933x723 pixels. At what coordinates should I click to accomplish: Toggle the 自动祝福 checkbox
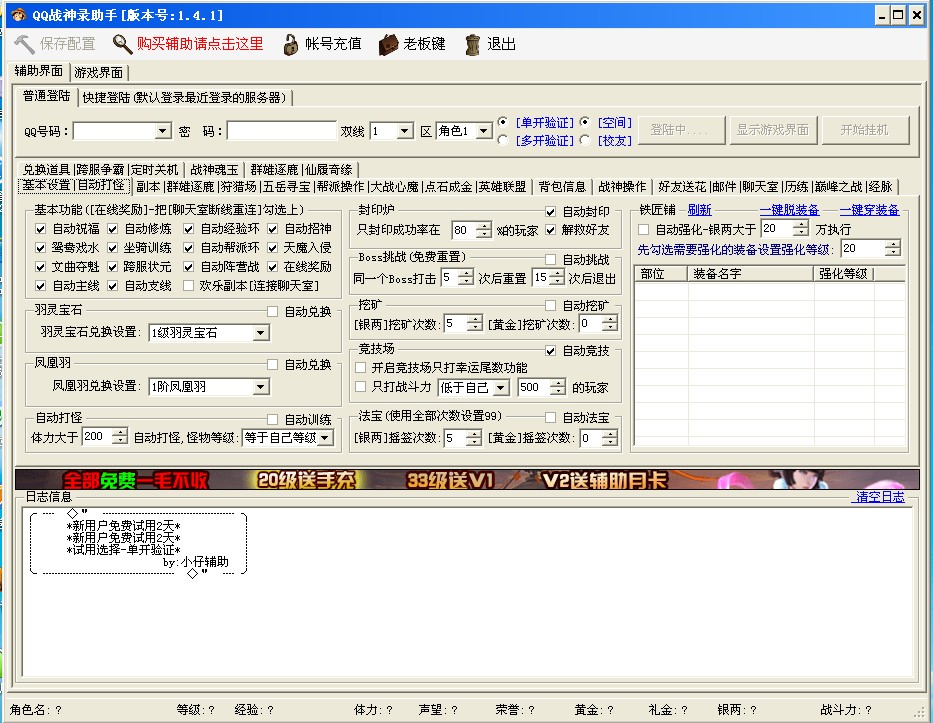(40, 229)
